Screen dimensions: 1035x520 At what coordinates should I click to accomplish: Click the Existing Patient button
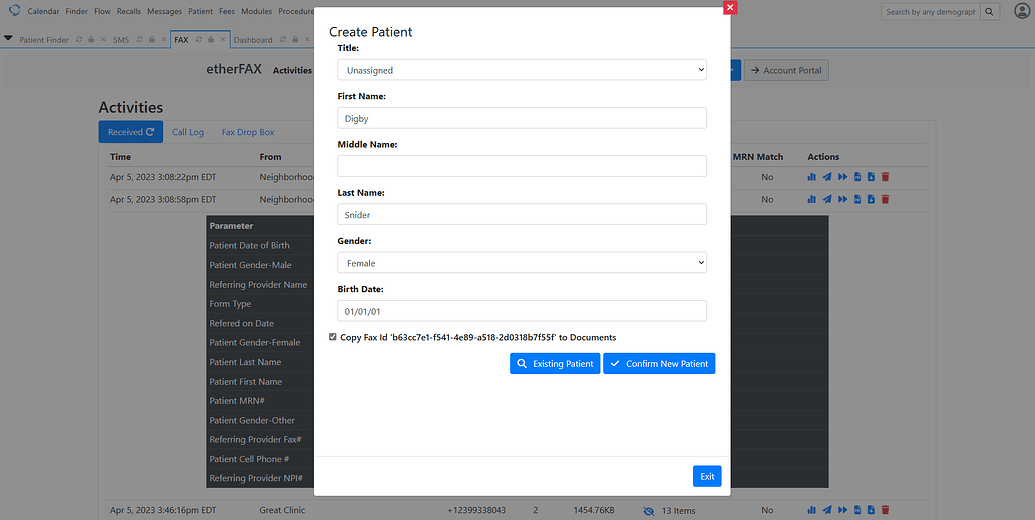(554, 363)
